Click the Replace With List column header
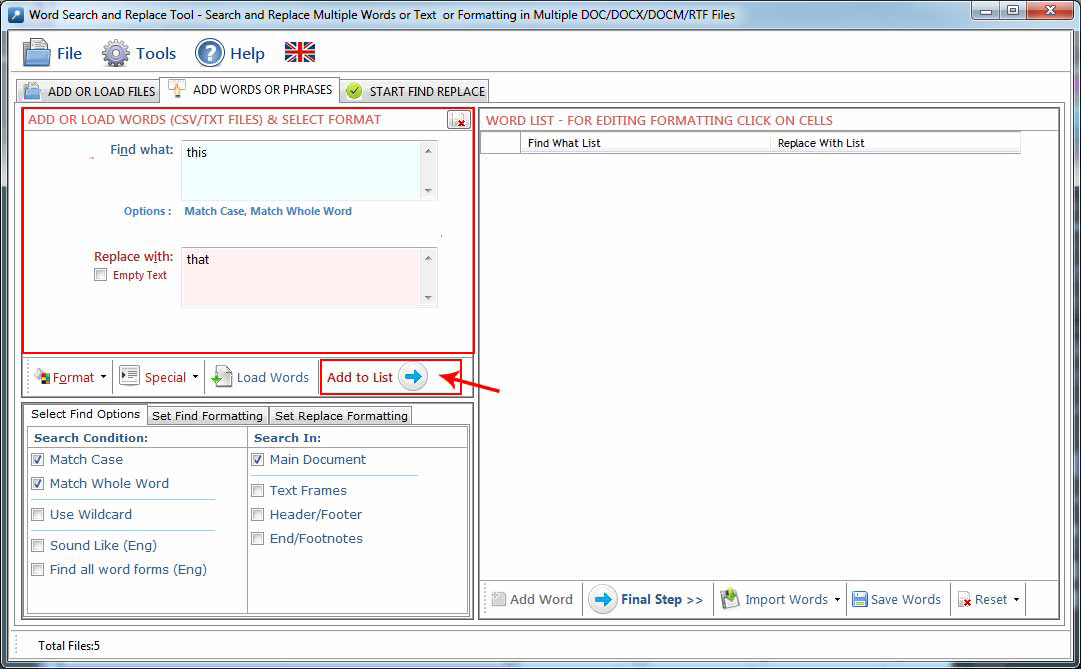1081x669 pixels. pyautogui.click(x=895, y=143)
